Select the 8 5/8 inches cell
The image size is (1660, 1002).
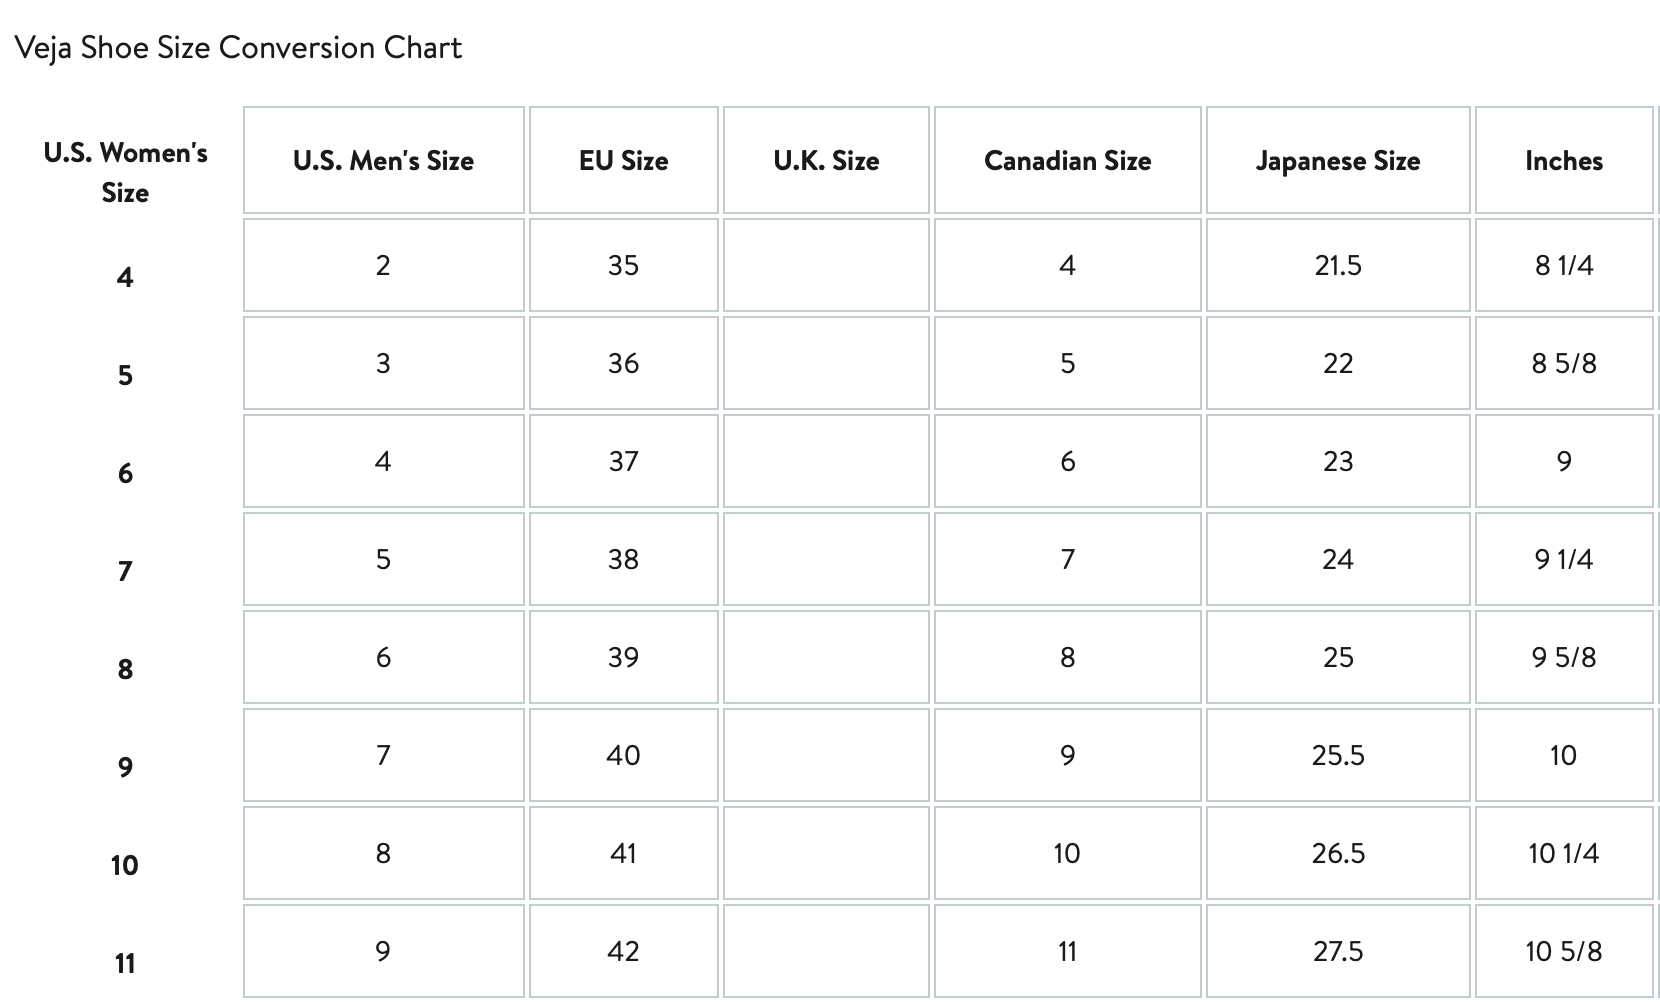(x=1563, y=363)
